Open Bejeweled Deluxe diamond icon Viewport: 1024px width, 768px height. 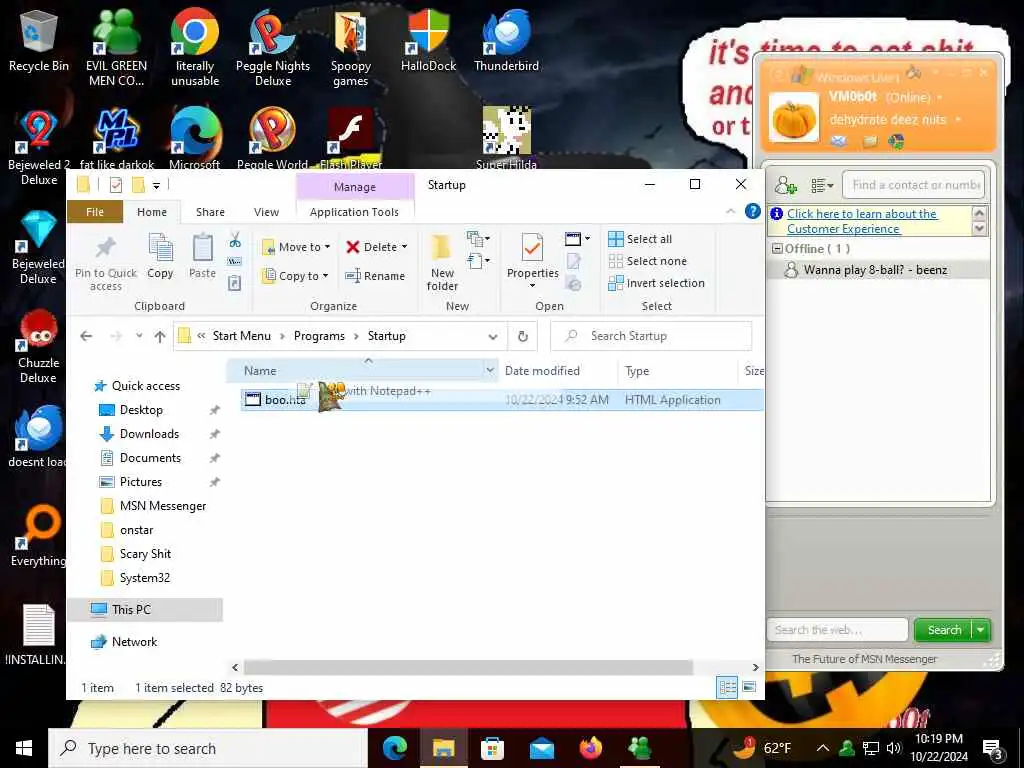pyautogui.click(x=39, y=246)
